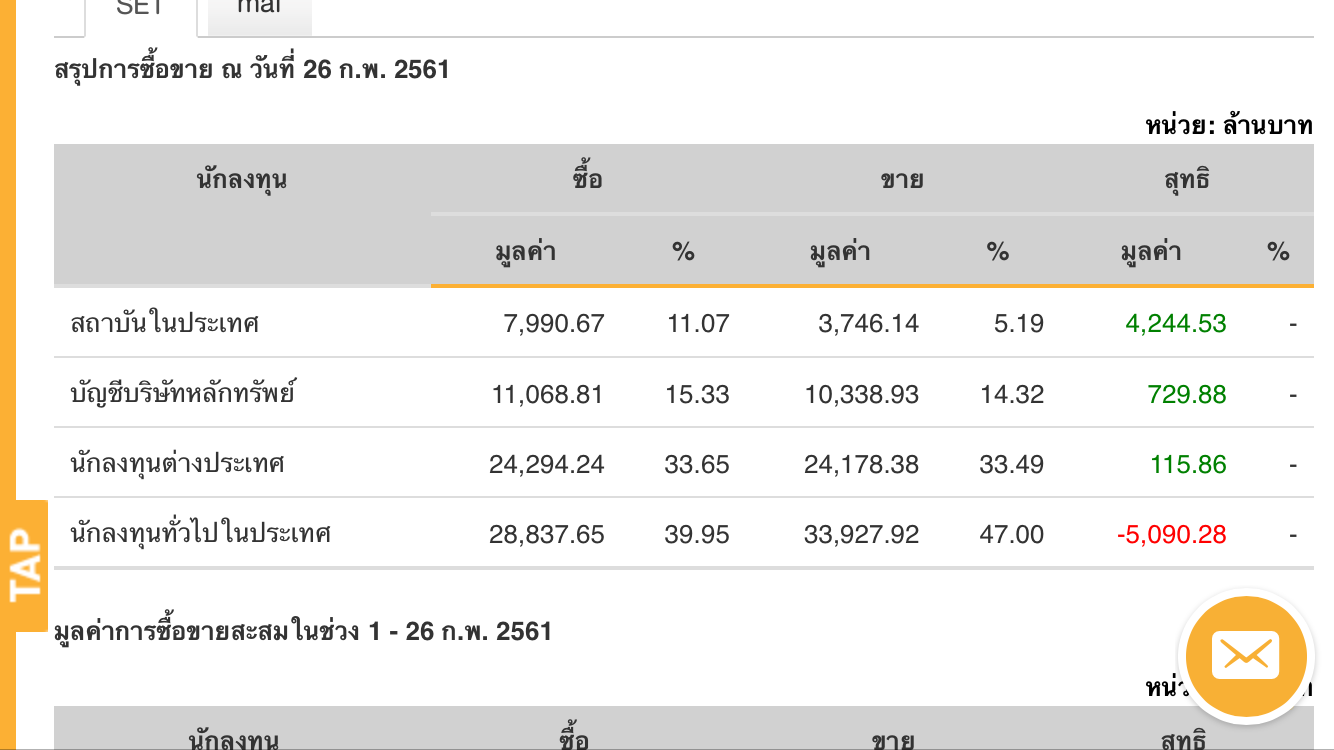Select the สถาบันในประเทศ row label
1334x750 pixels.
[x=165, y=323]
